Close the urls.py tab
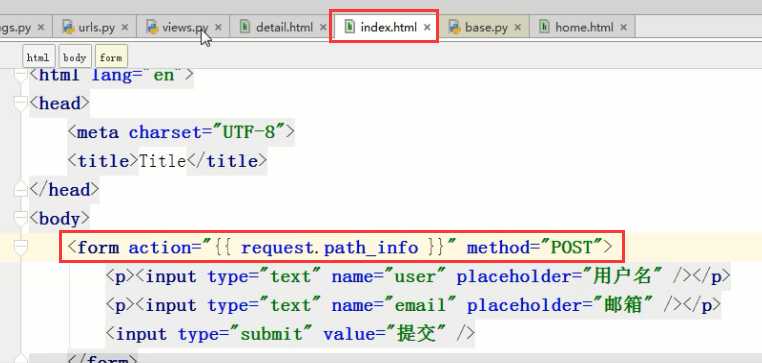Viewport: 762px width, 363px height. [125, 27]
